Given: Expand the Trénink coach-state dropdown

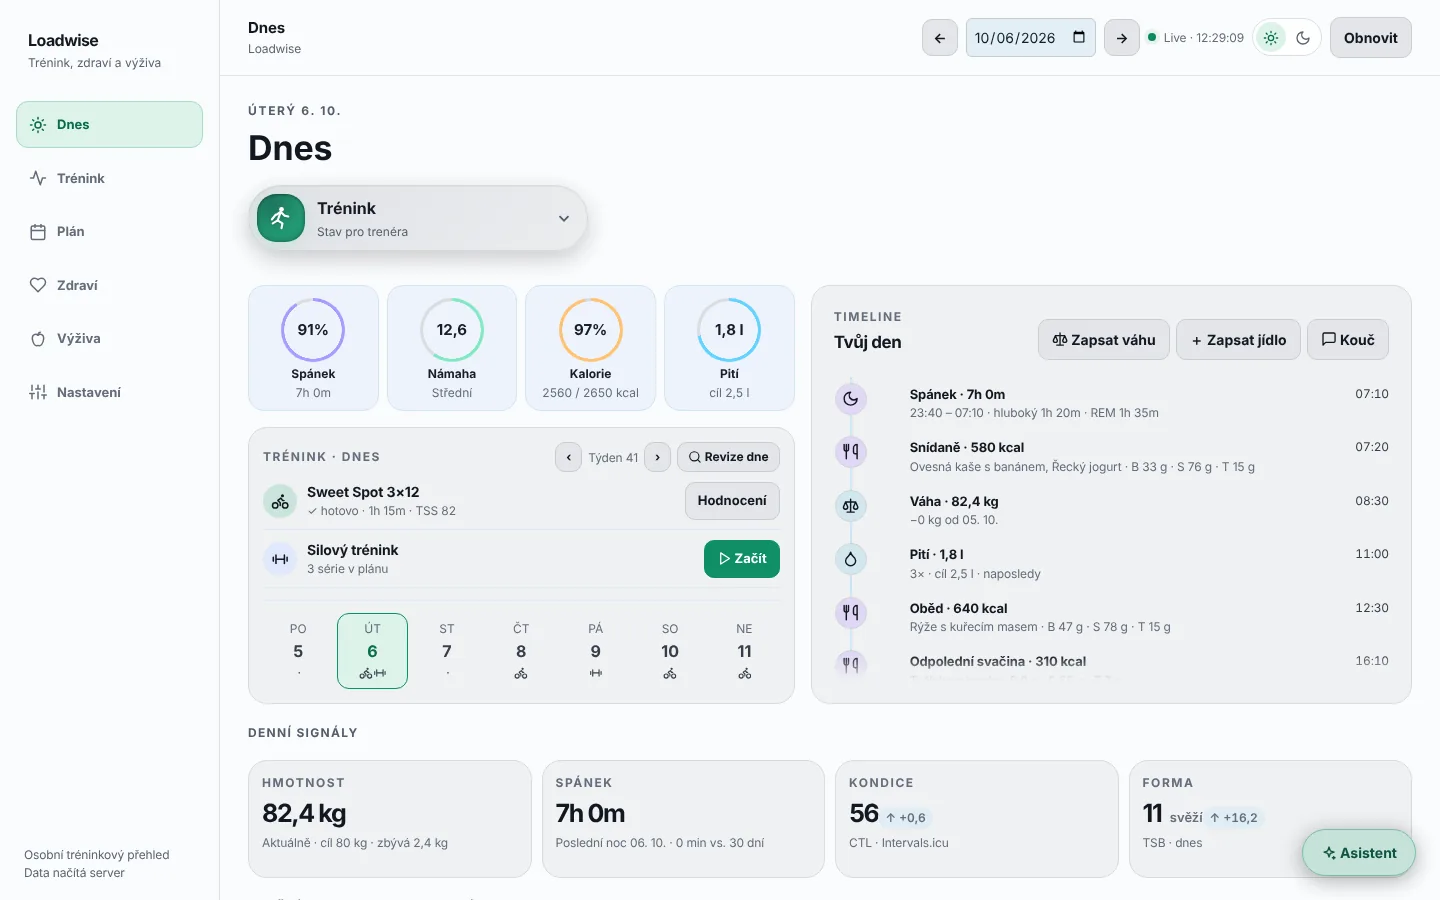Looking at the screenshot, I should point(418,218).
